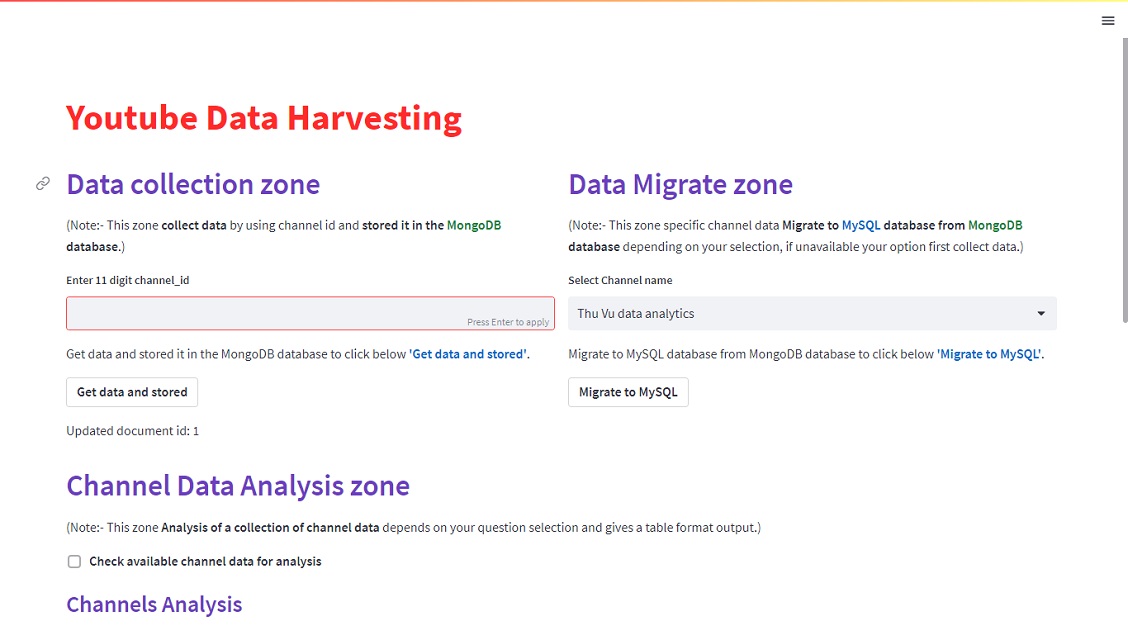This screenshot has height=640, width=1128.
Task: Click the anchor link icon beside Data collection zone
Action: 43,184
